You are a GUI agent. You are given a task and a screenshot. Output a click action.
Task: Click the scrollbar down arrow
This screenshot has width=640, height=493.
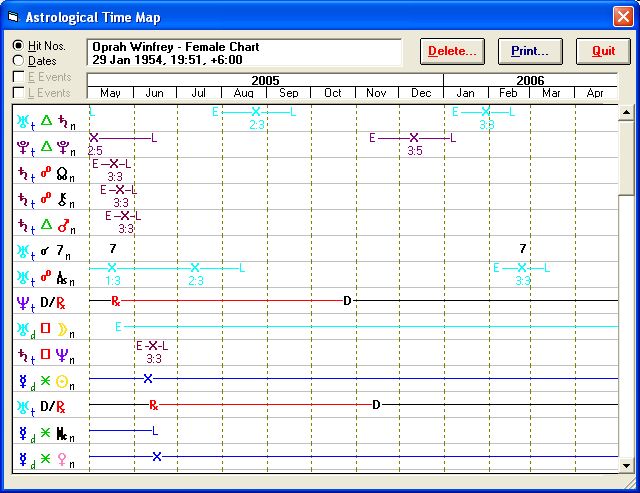[626, 465]
